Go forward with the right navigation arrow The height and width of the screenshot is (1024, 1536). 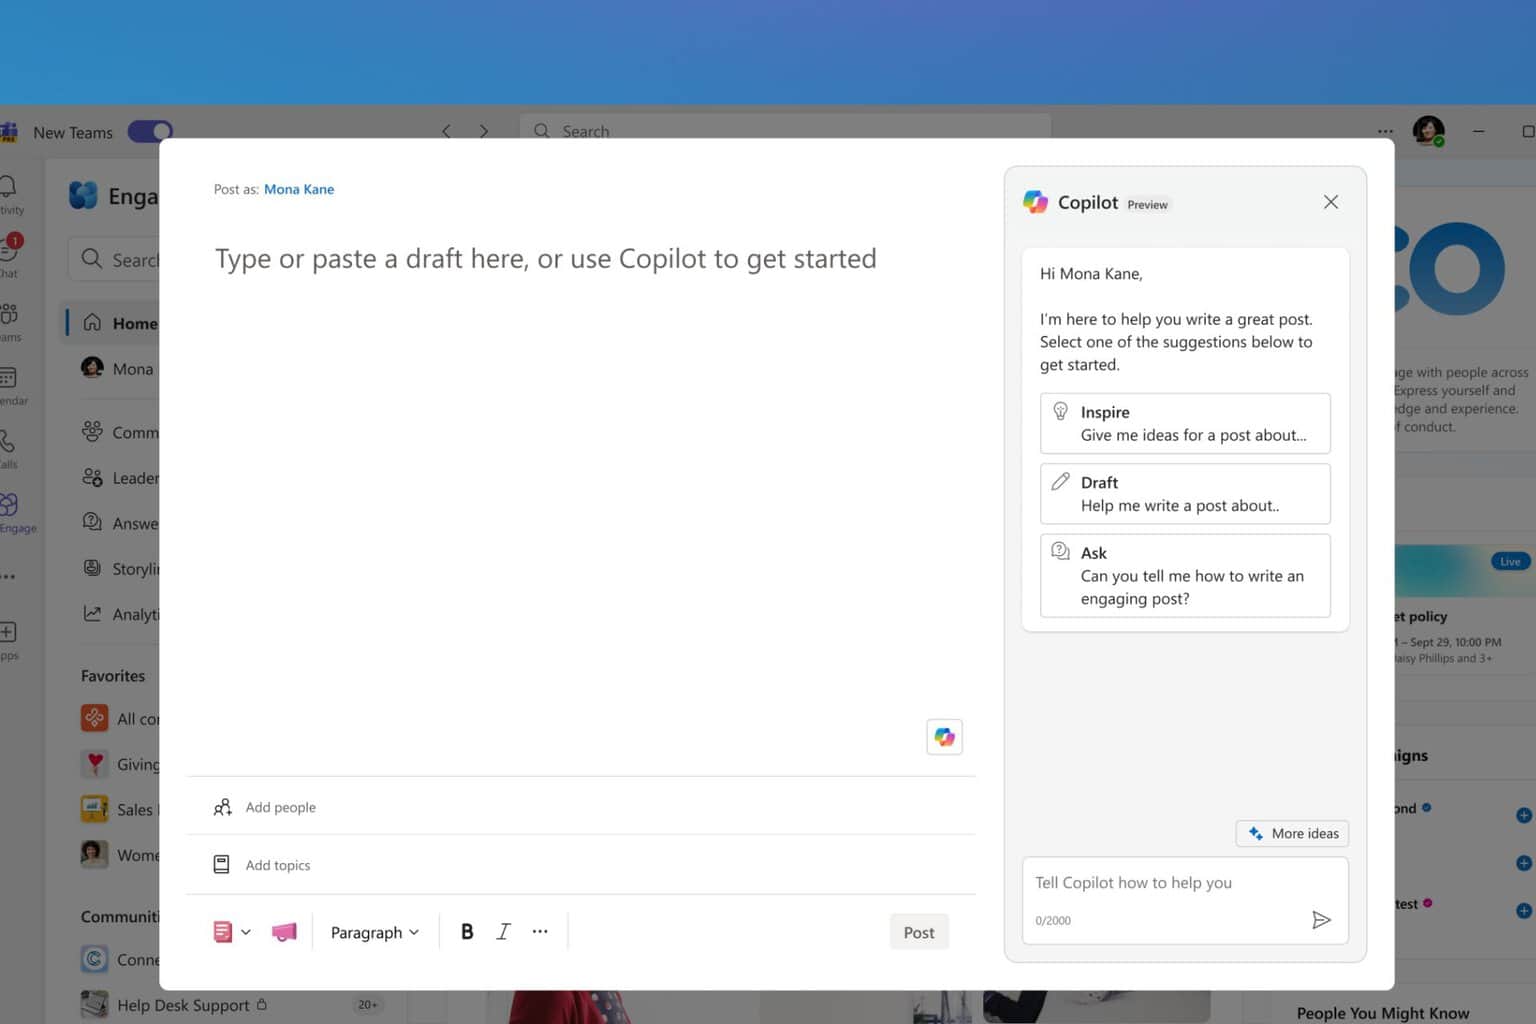point(484,131)
